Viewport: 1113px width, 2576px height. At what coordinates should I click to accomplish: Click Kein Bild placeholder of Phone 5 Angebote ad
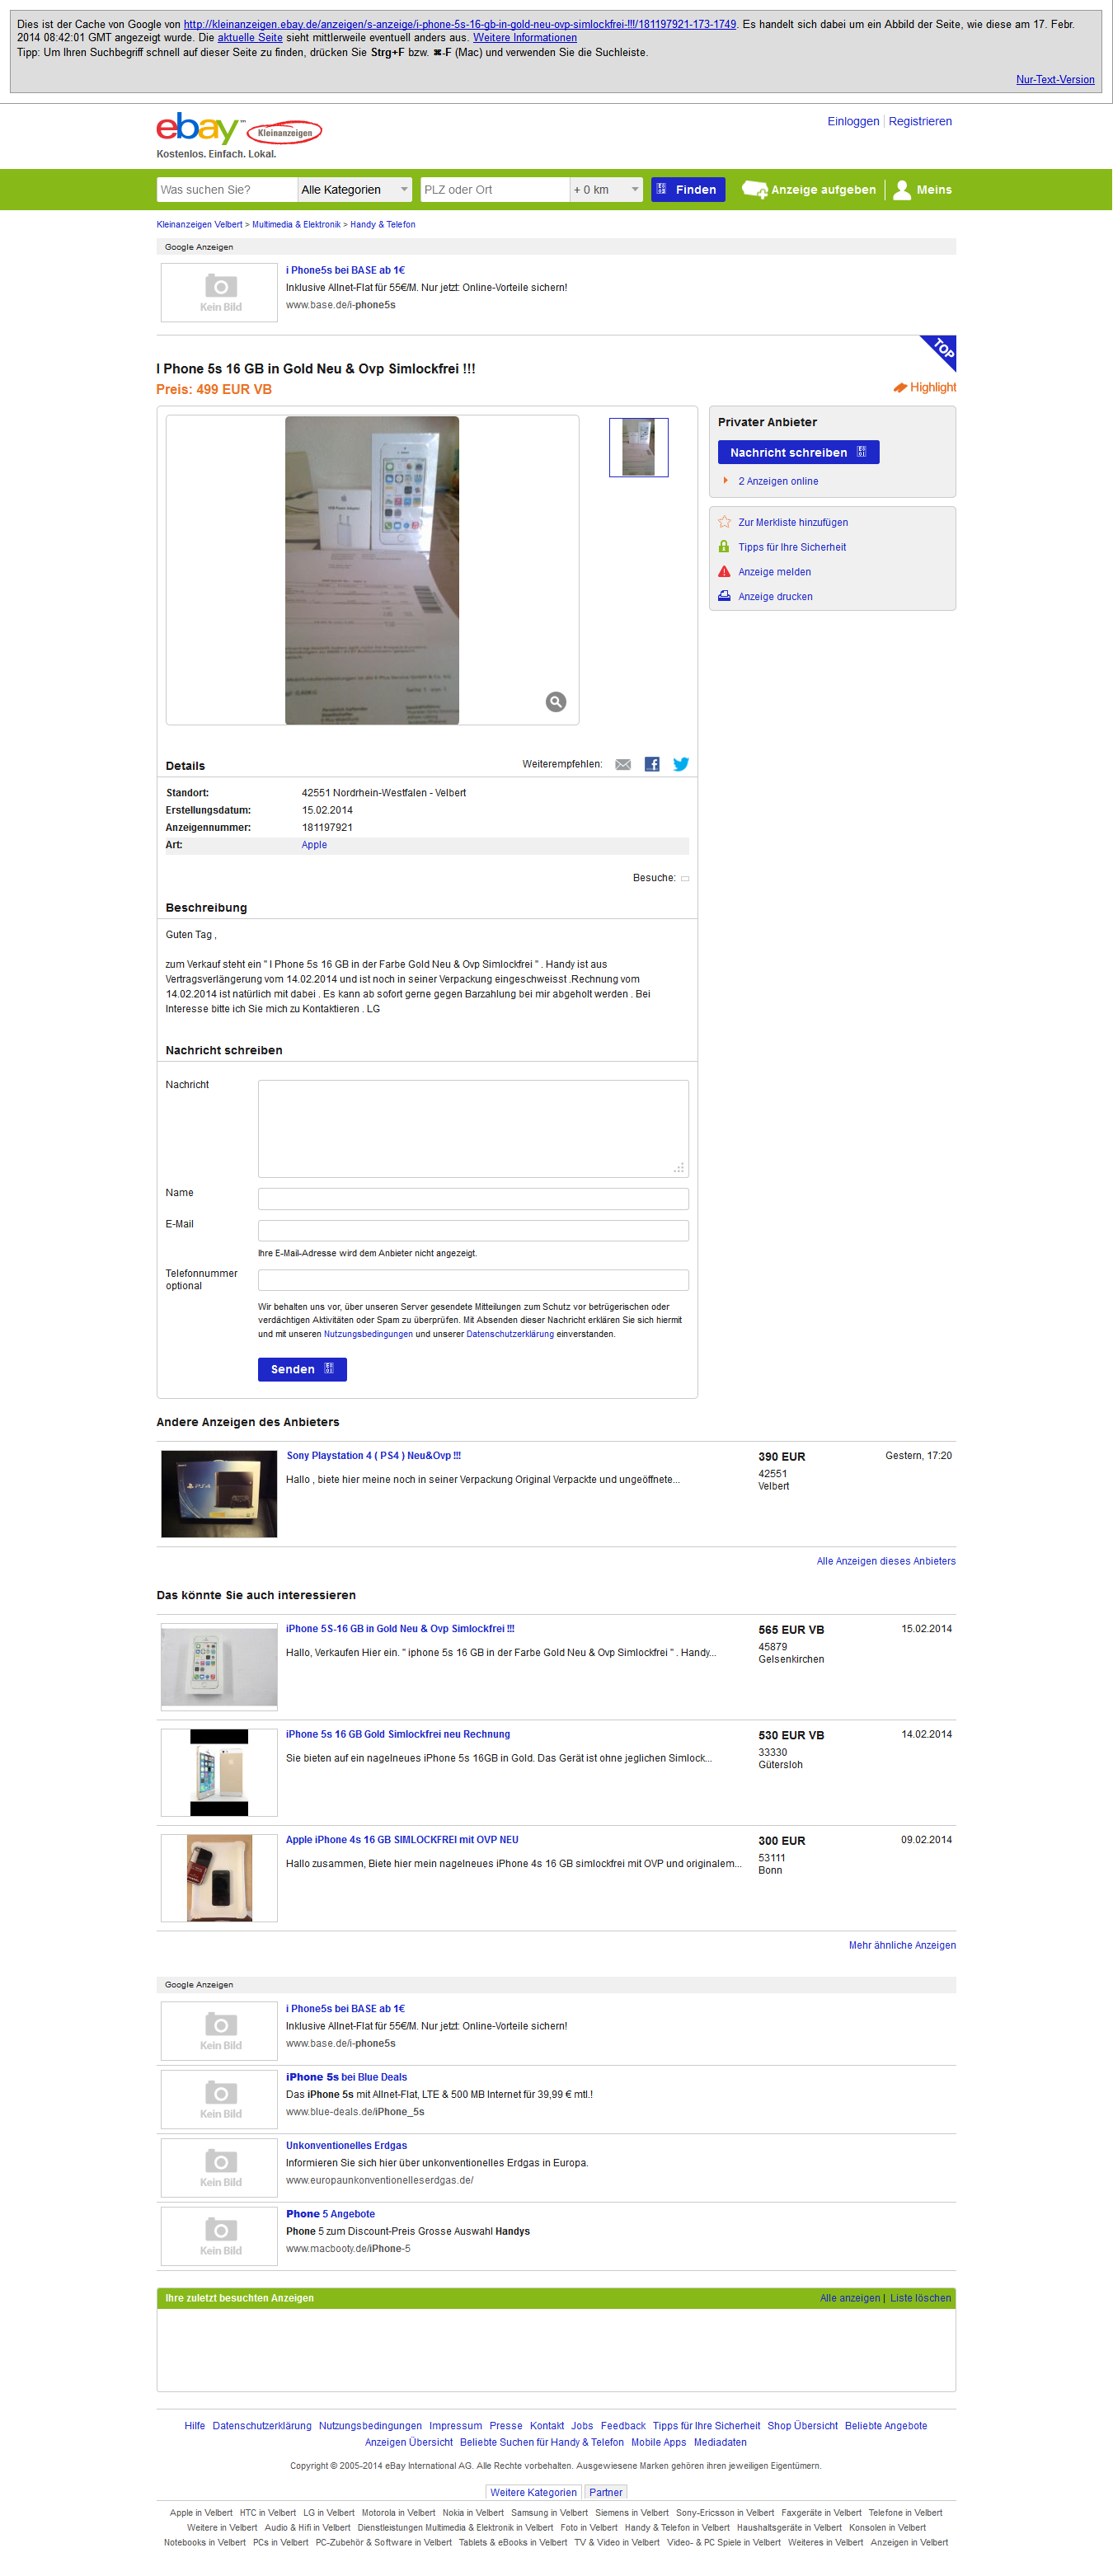tap(219, 2235)
